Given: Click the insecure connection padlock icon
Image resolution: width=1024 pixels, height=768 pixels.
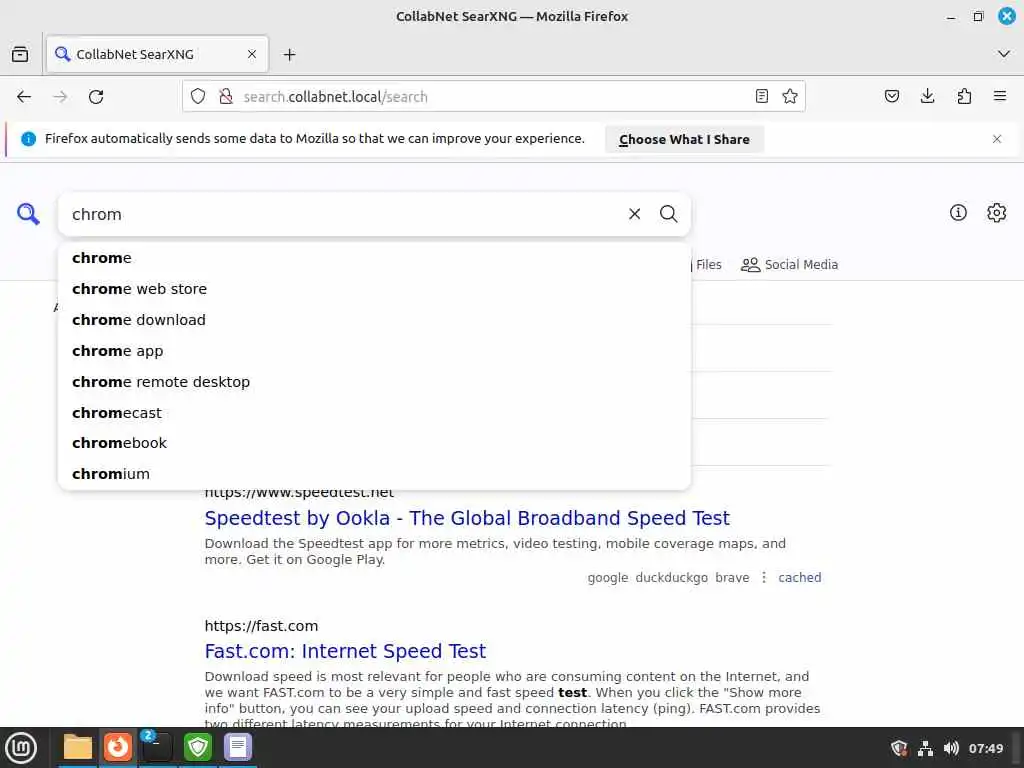Looking at the screenshot, I should click(226, 97).
